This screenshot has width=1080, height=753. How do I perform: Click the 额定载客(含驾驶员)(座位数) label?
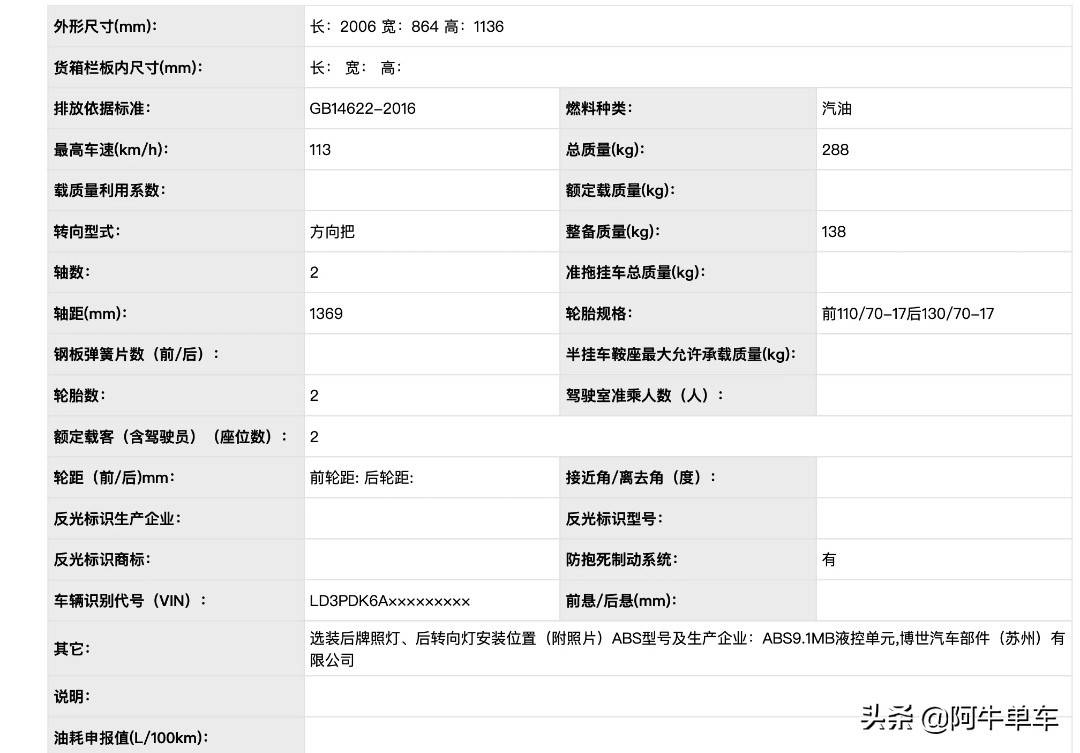(x=171, y=437)
